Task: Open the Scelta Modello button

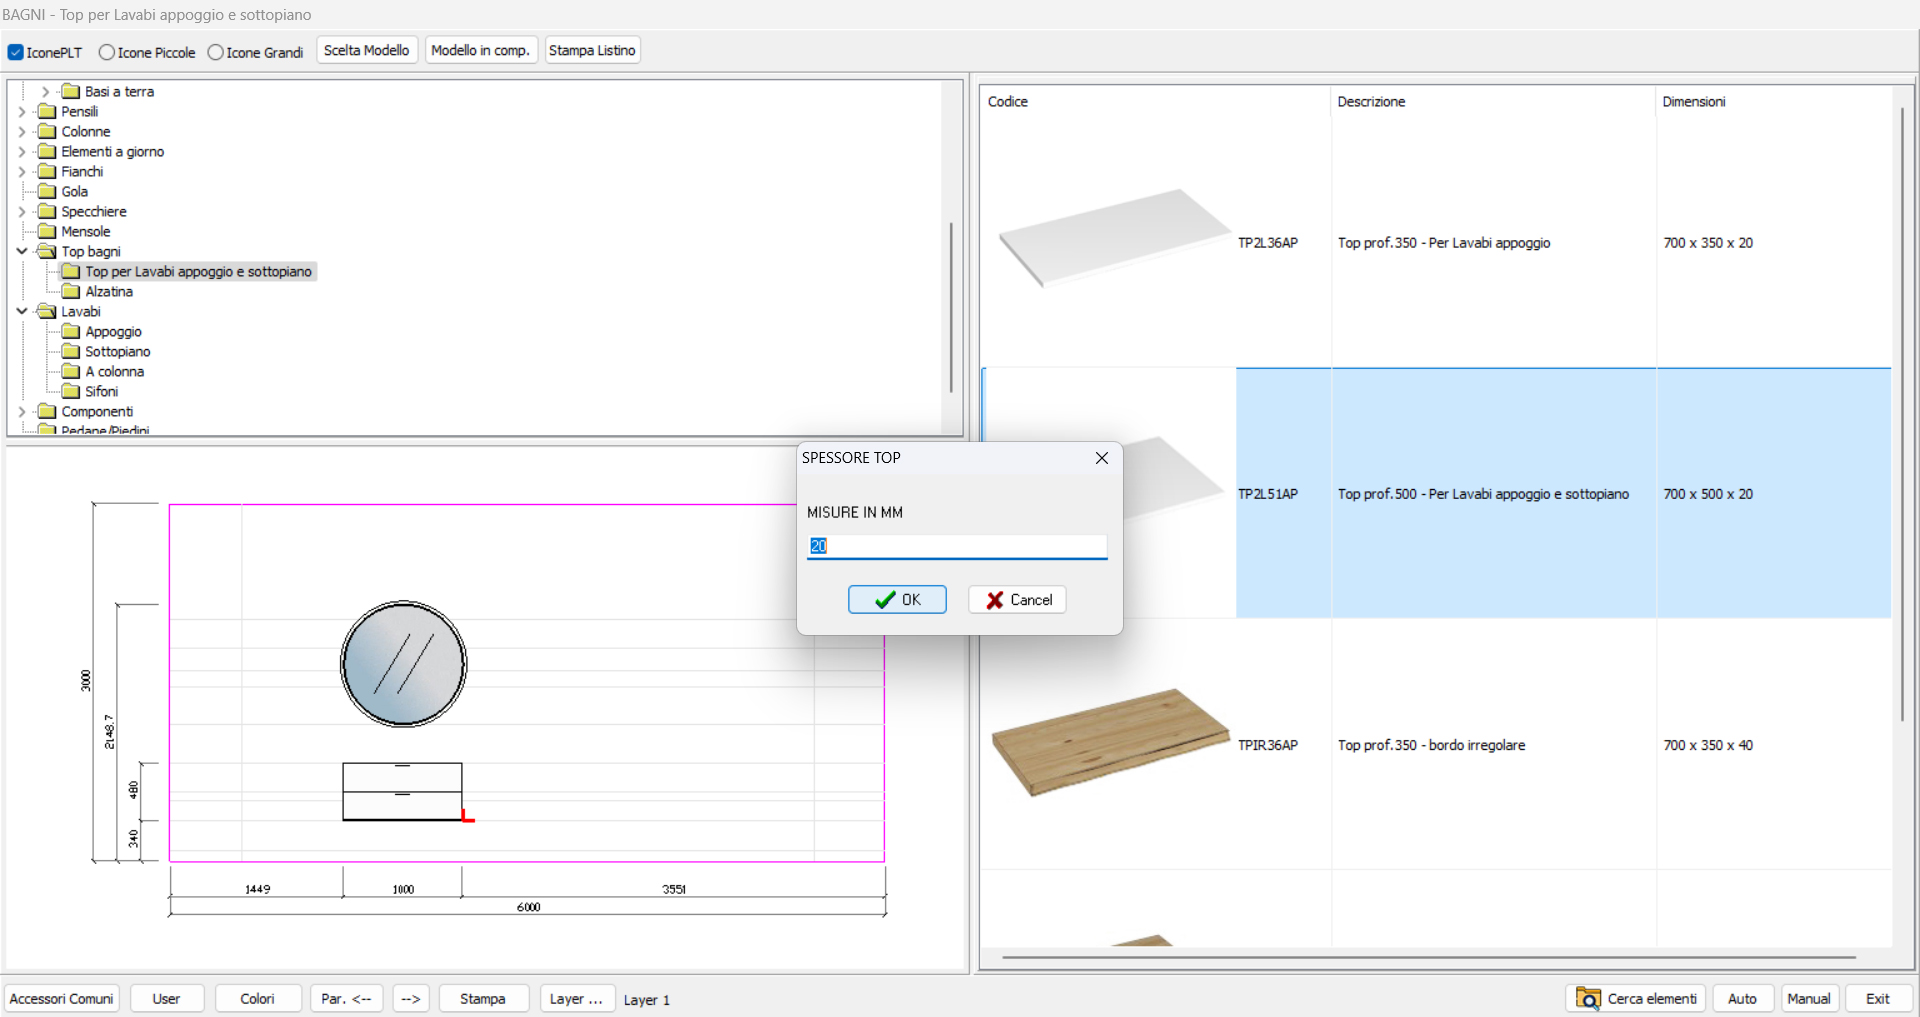Action: click(x=366, y=50)
